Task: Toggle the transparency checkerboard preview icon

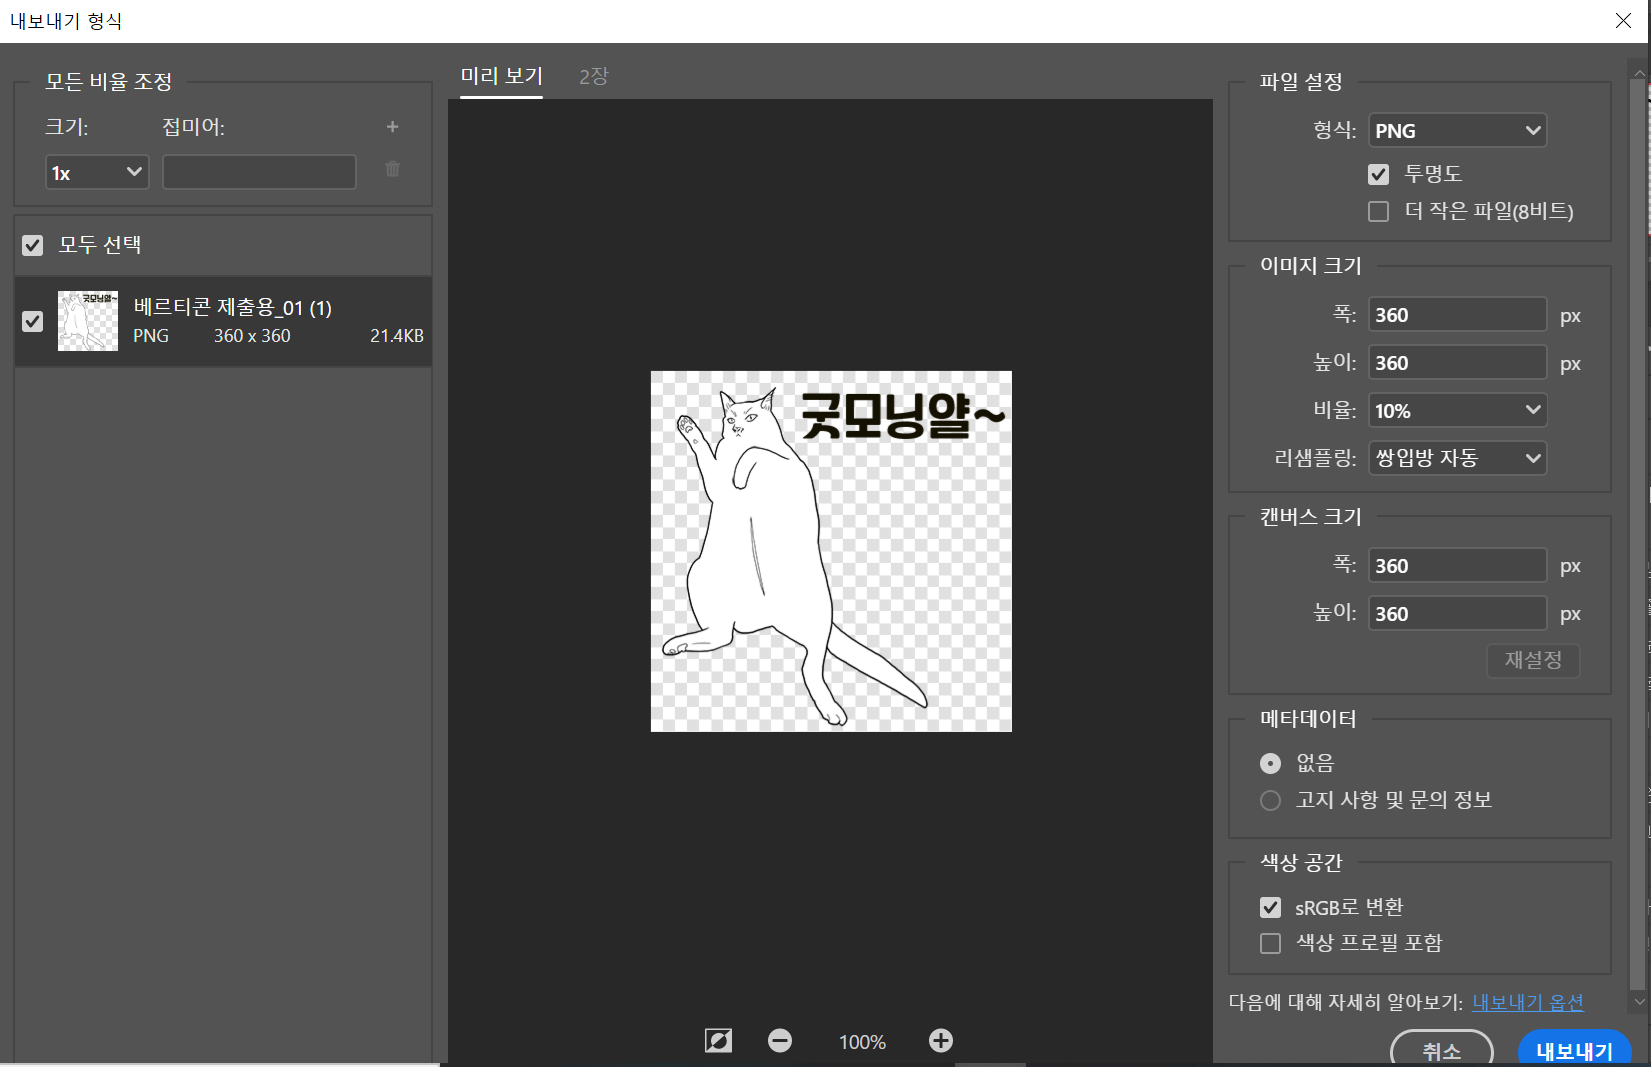Action: [717, 1040]
